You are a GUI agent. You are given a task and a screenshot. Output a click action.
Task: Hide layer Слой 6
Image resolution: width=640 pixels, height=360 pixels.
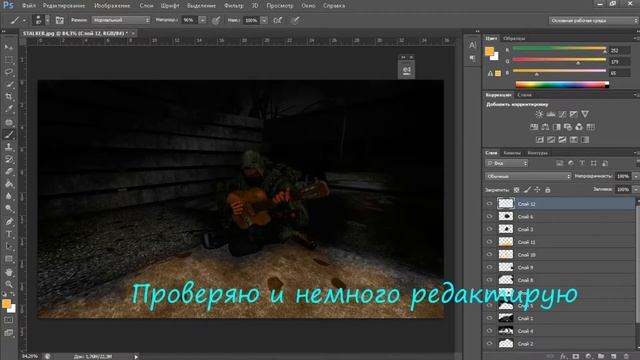489,216
